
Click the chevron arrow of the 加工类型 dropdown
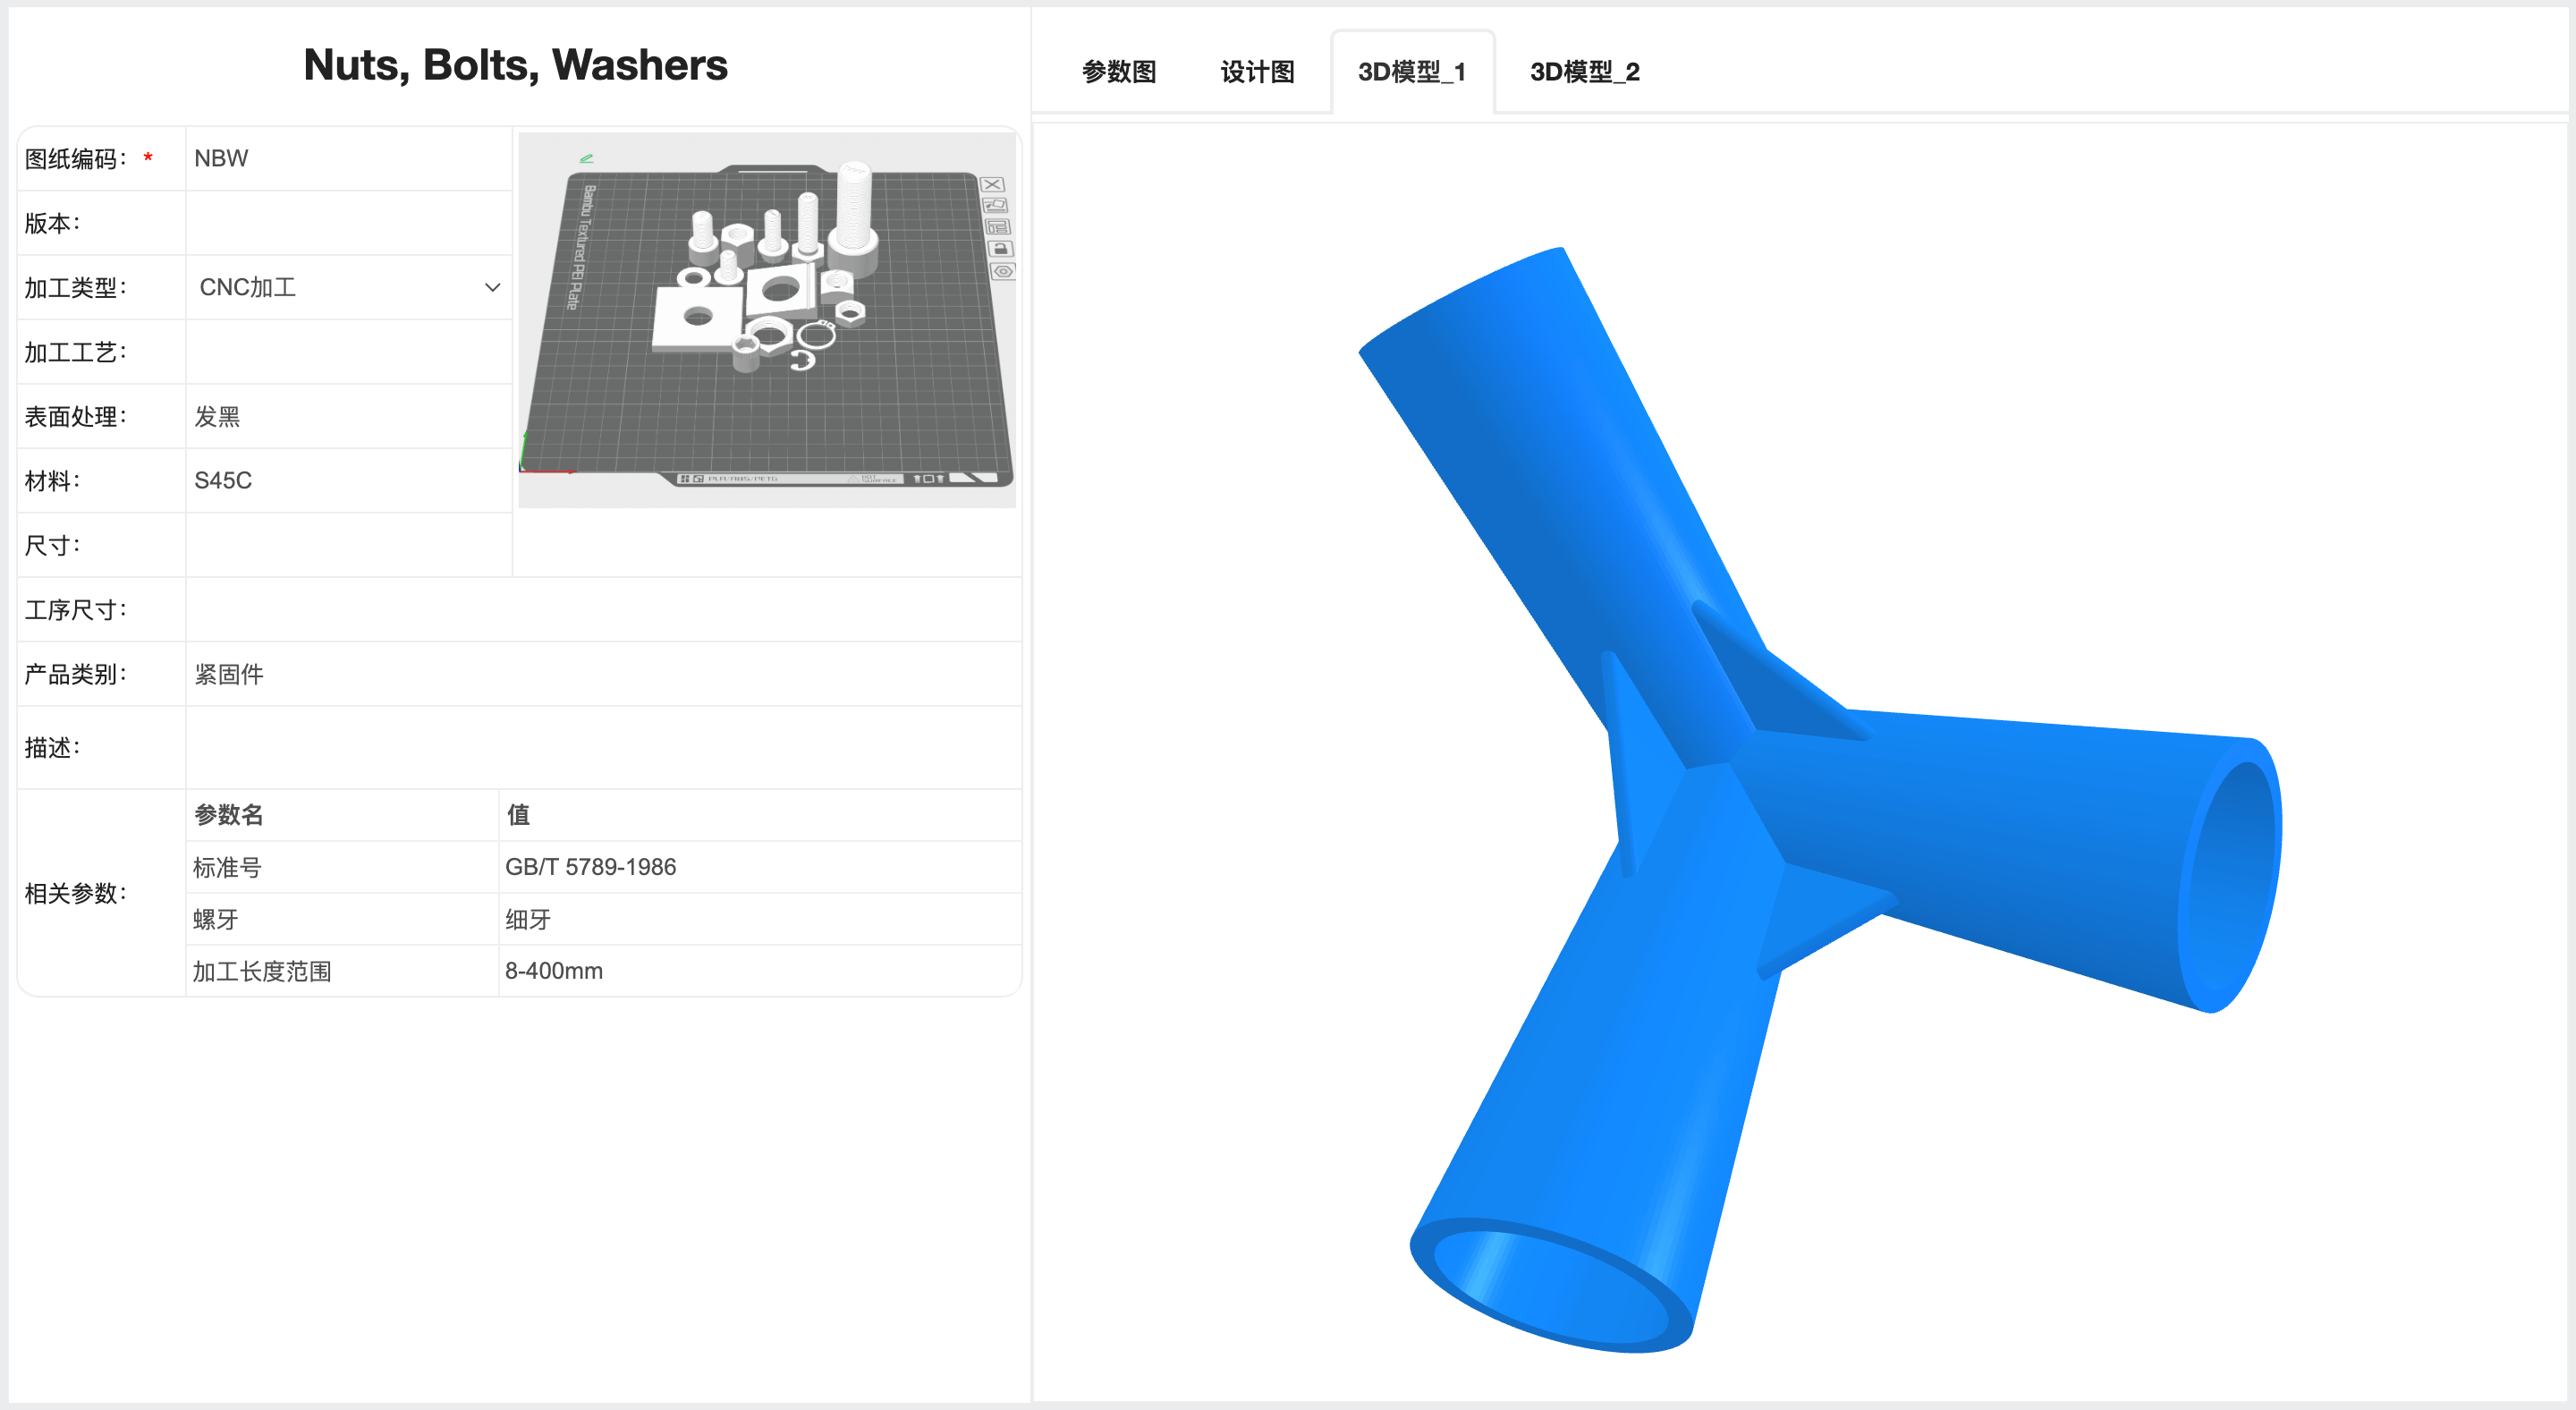(x=492, y=288)
